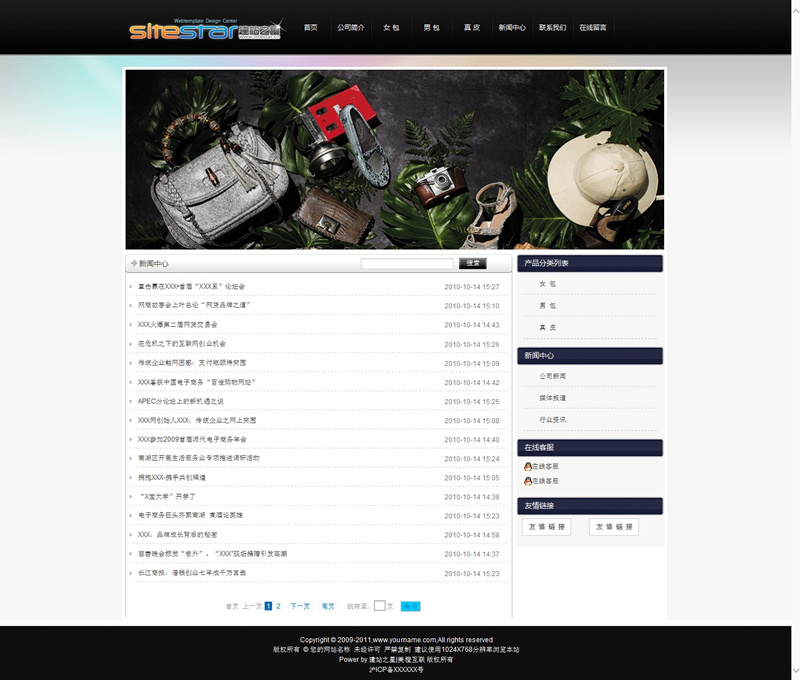Click the arrow icon beside the 新闻中心 heading
Viewport: 800px width, 680px height.
133,264
